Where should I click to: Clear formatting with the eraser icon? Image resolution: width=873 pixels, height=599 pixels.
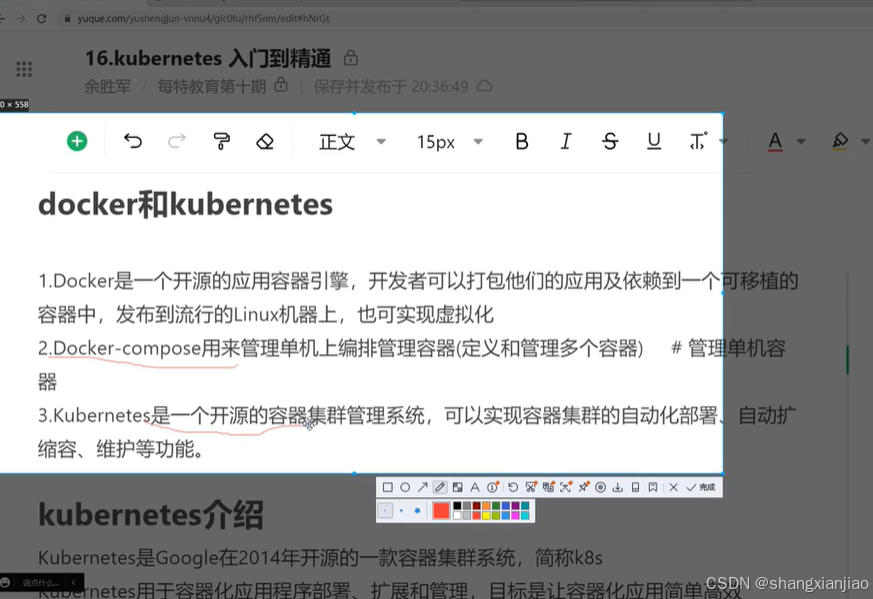point(265,141)
